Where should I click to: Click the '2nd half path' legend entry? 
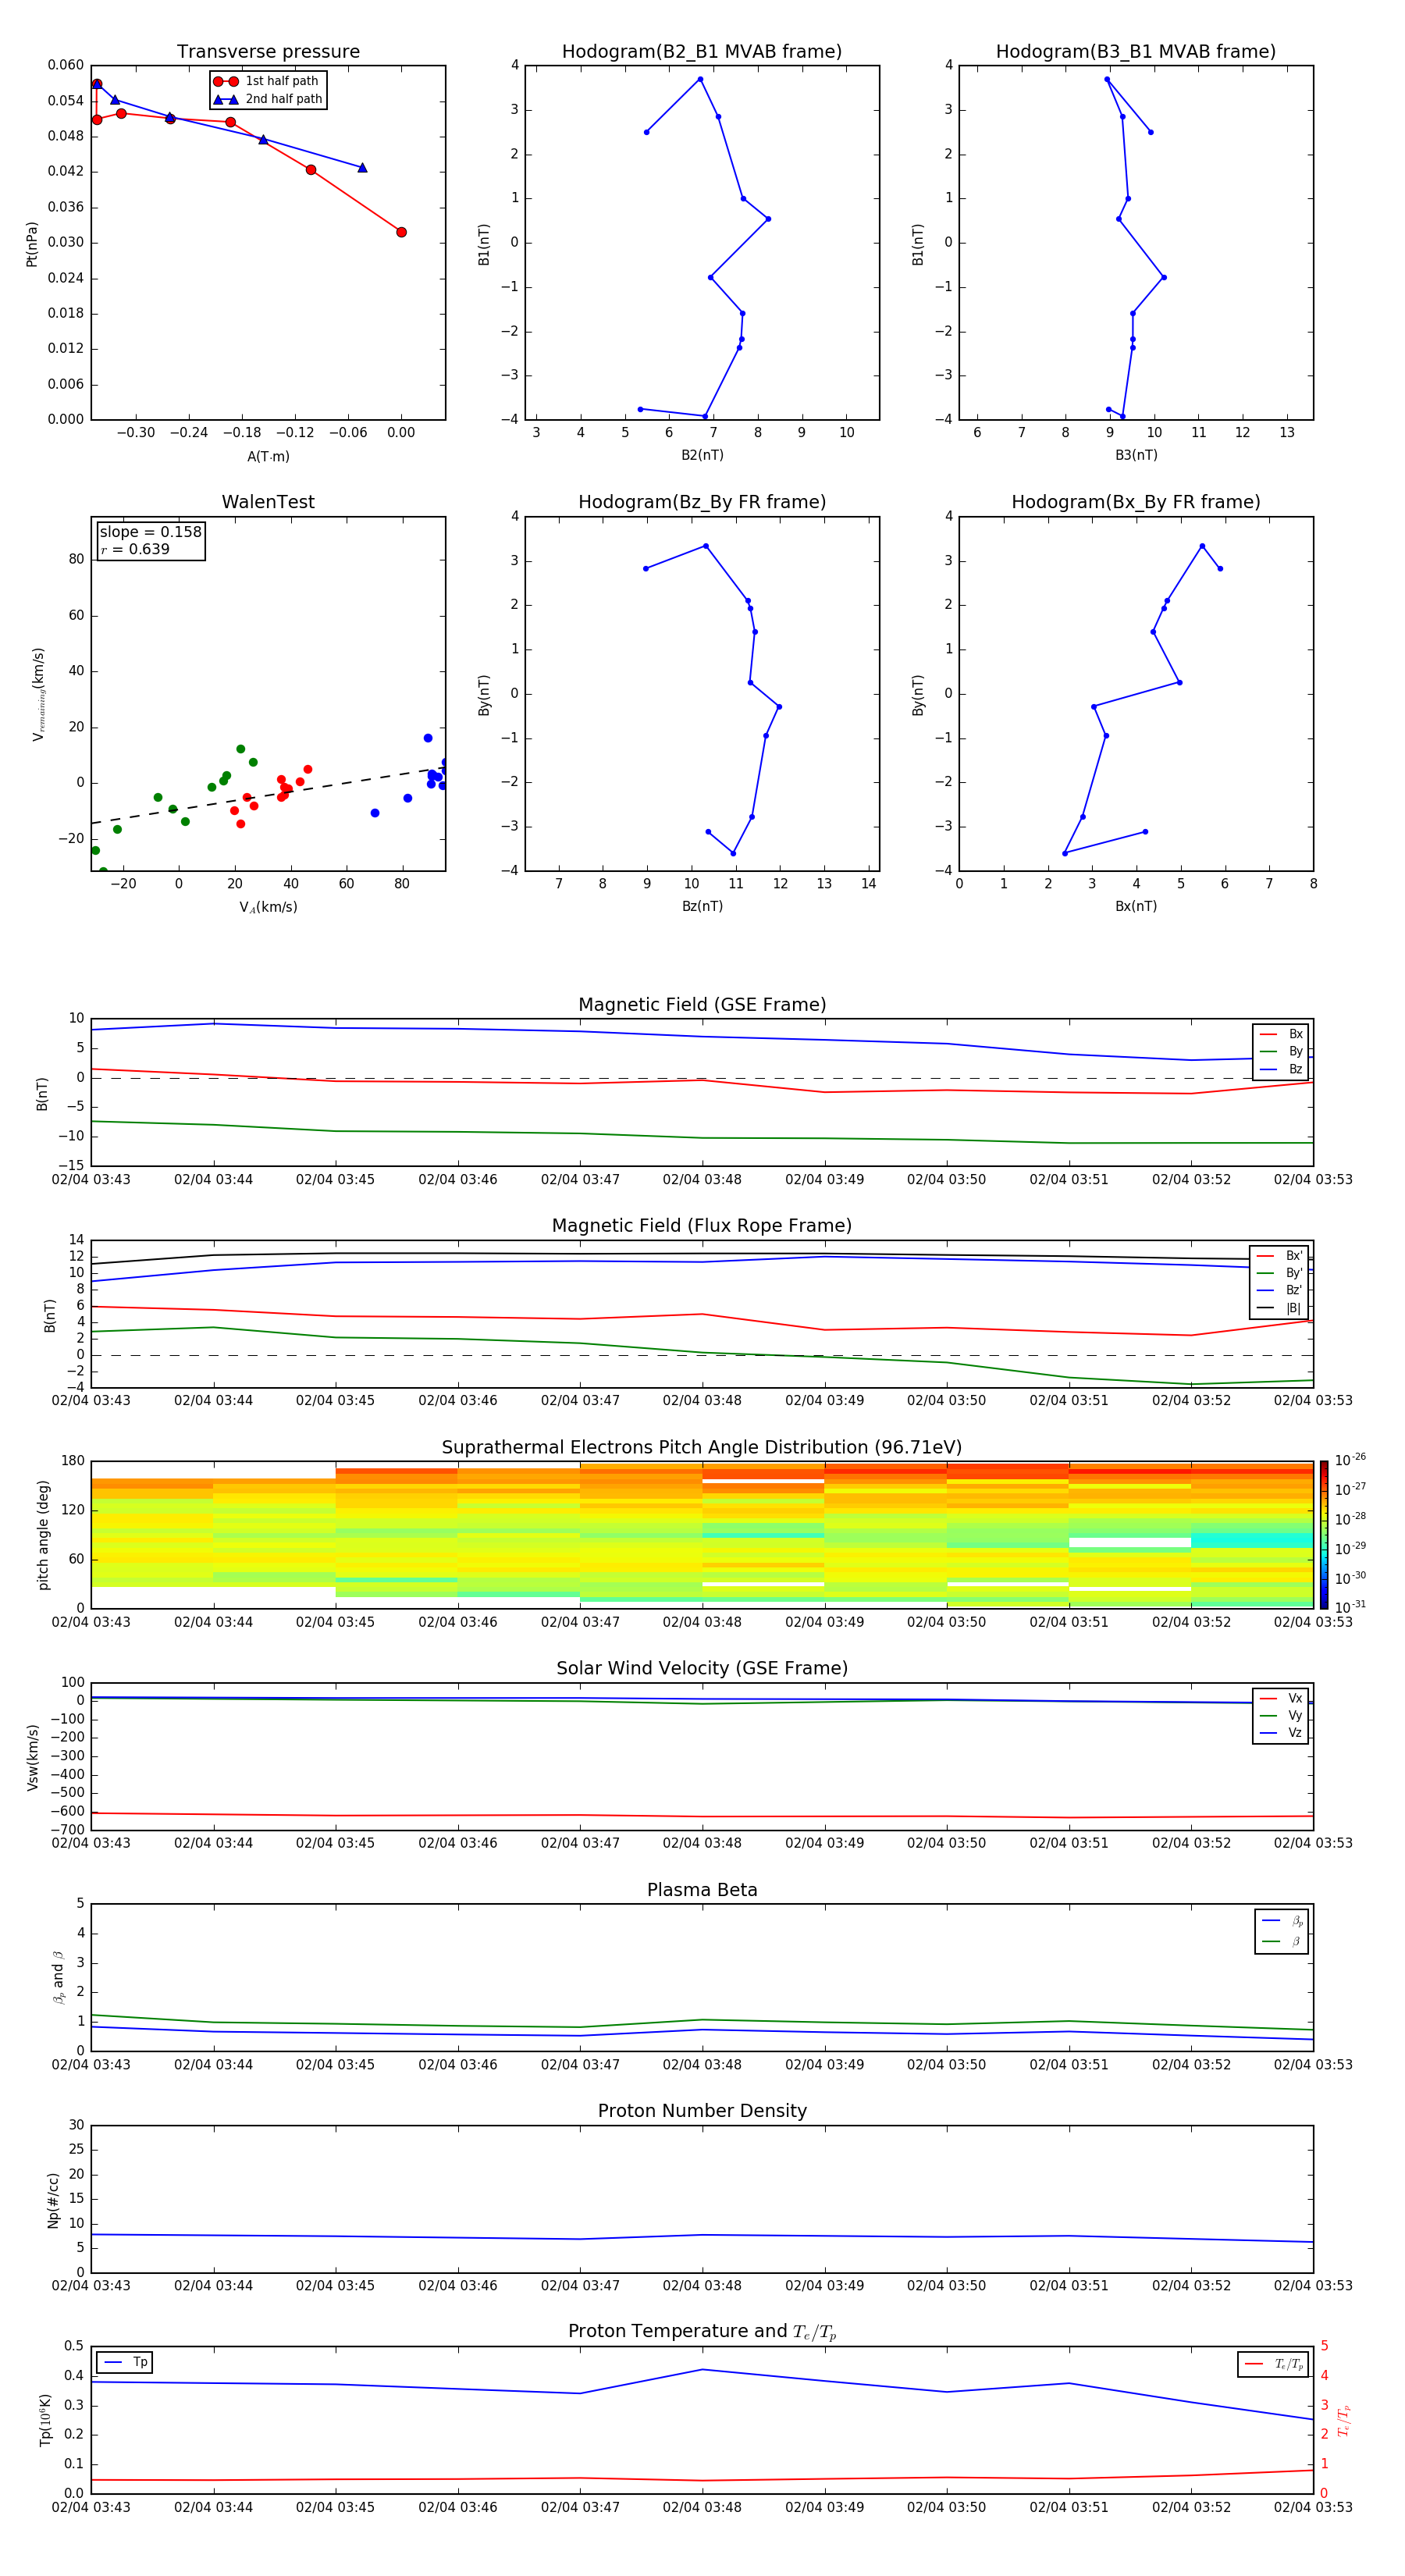coord(268,99)
